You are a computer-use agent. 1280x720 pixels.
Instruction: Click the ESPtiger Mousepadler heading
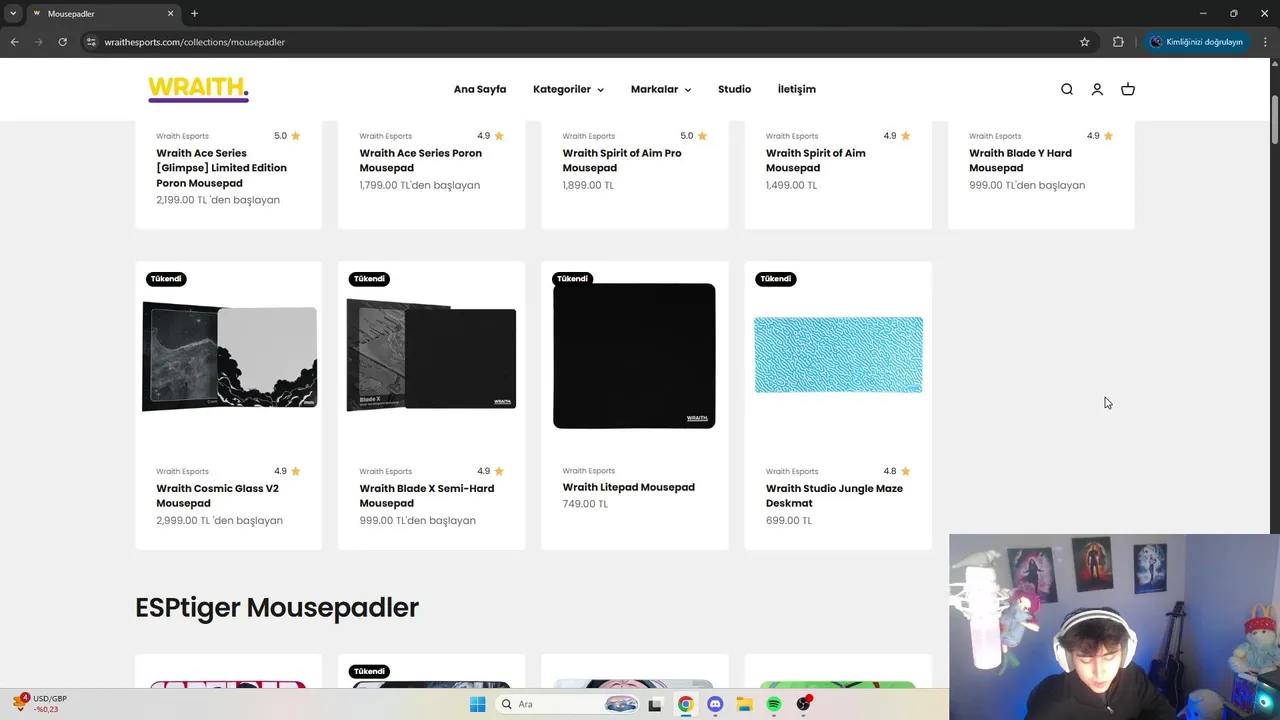[277, 607]
